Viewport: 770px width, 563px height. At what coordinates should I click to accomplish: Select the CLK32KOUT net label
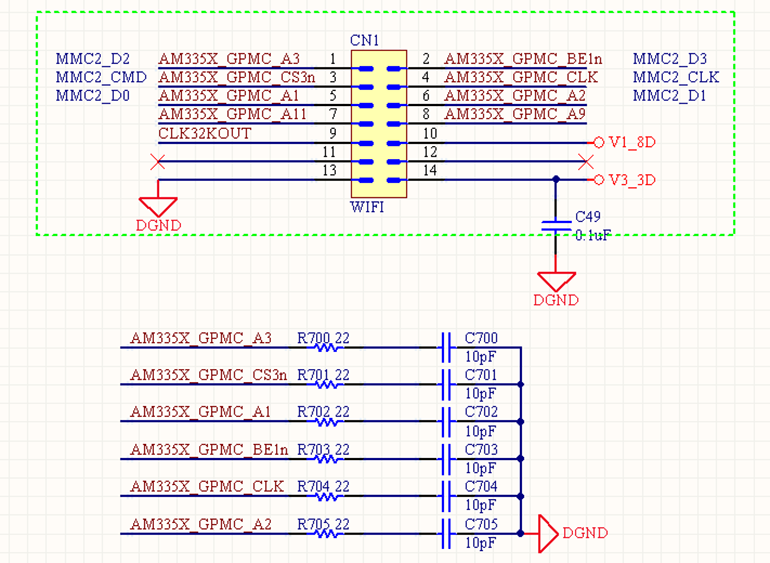pyautogui.click(x=205, y=134)
